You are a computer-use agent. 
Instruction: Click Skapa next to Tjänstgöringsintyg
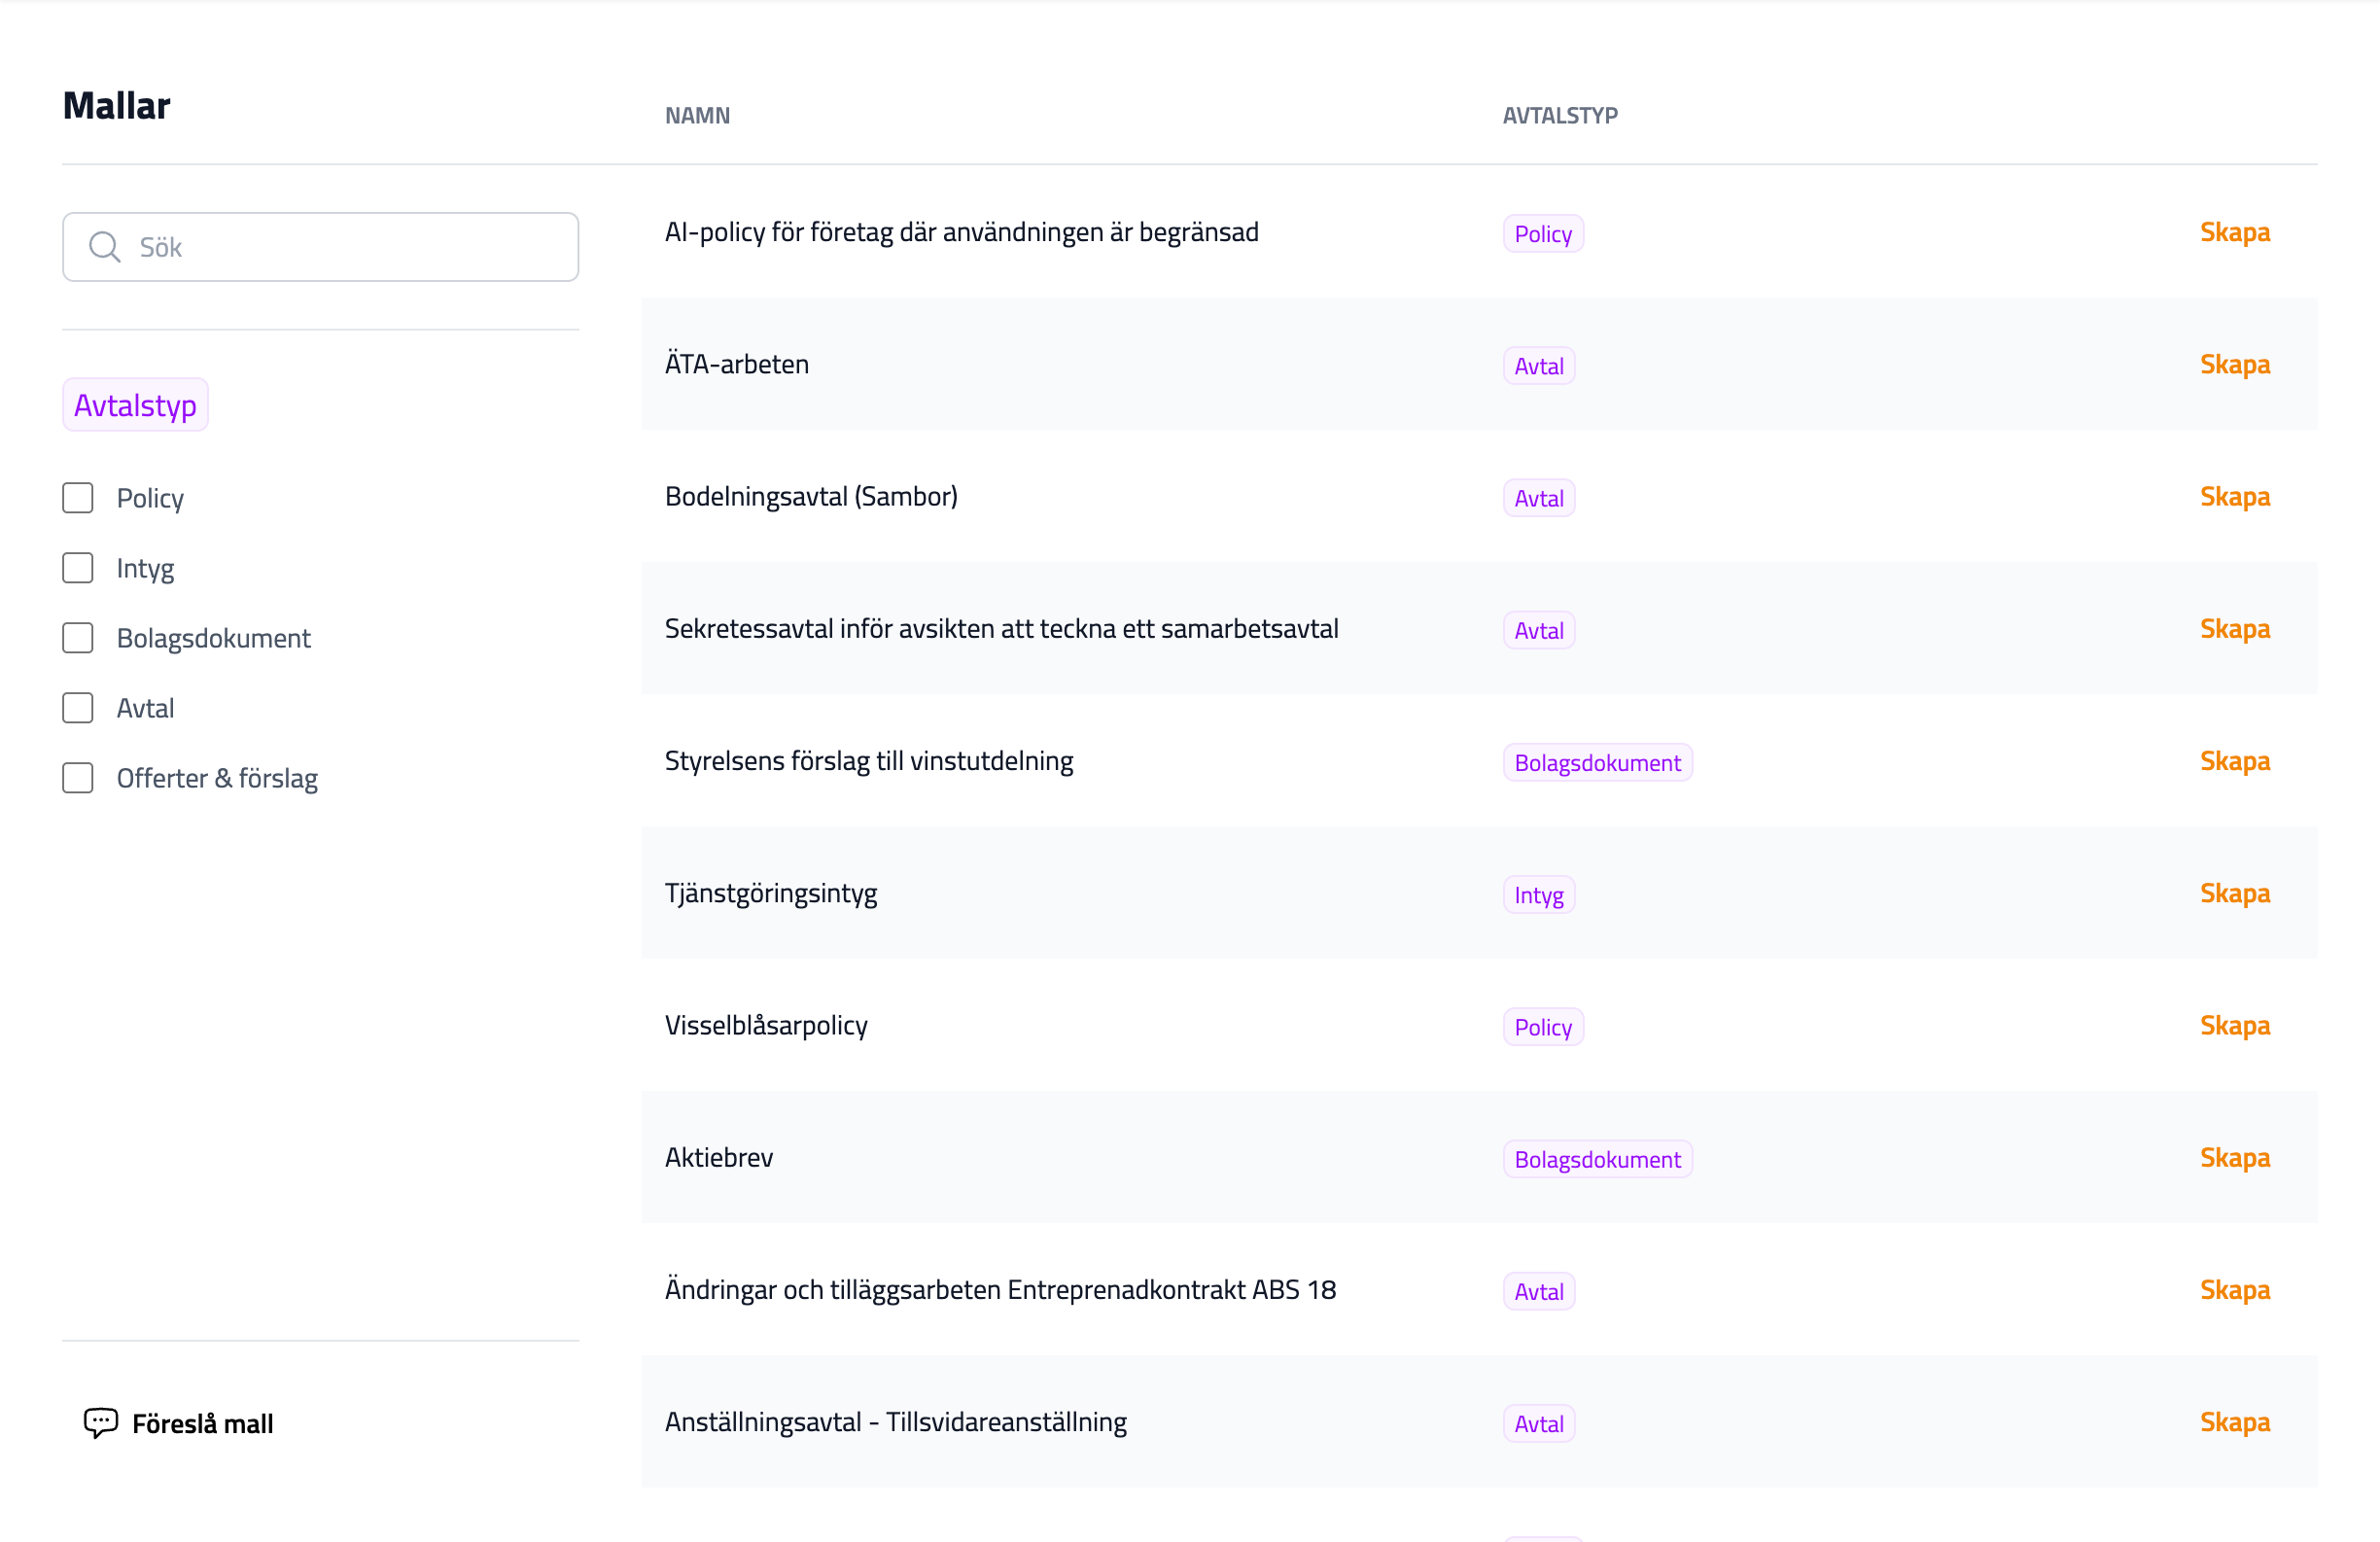tap(2233, 893)
